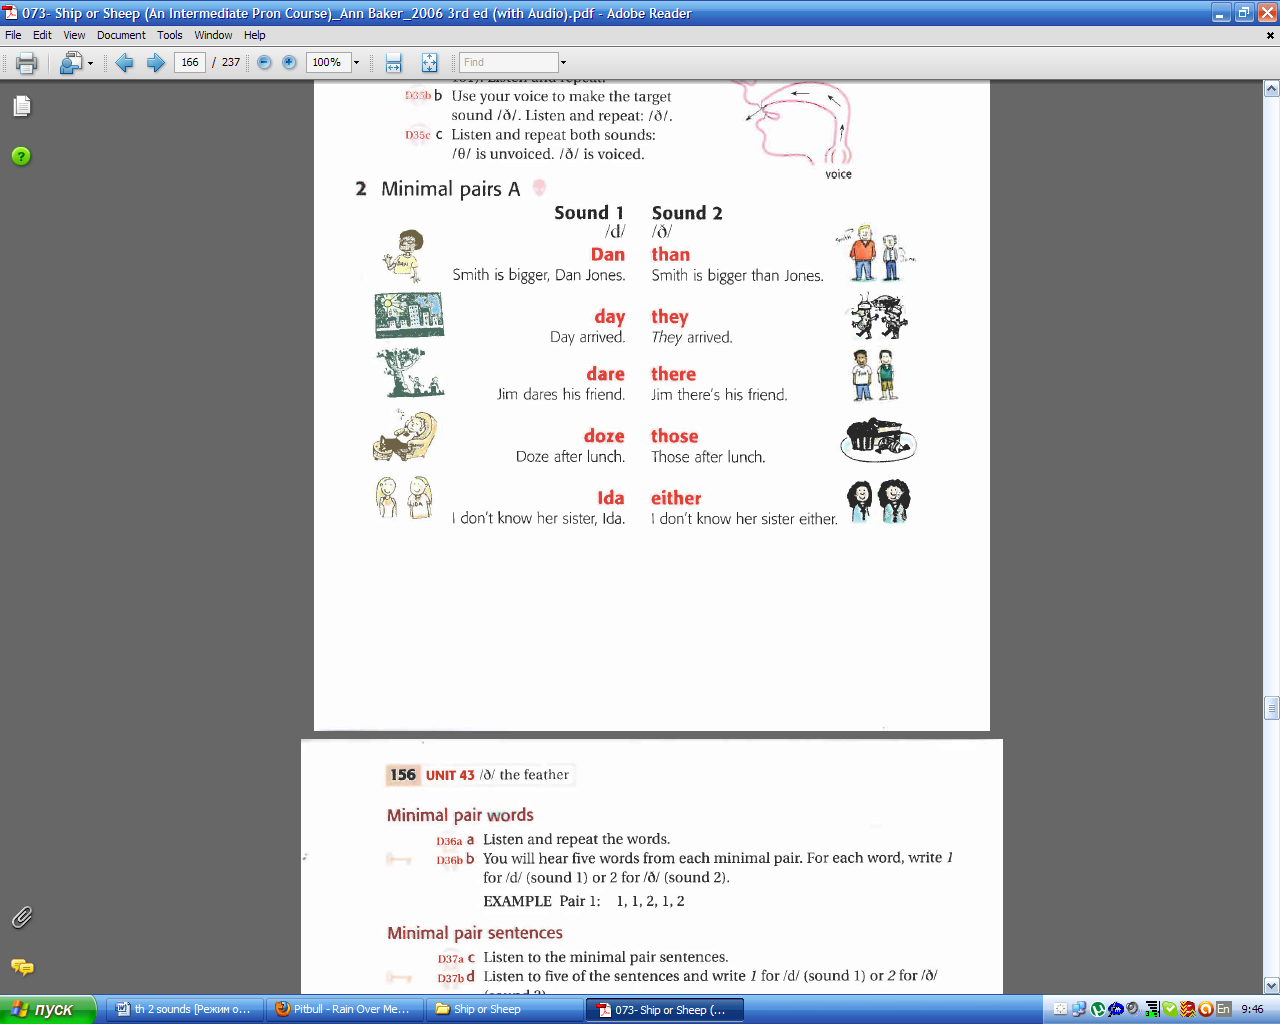
Task: Go to previous page with left arrow
Action: coord(124,63)
